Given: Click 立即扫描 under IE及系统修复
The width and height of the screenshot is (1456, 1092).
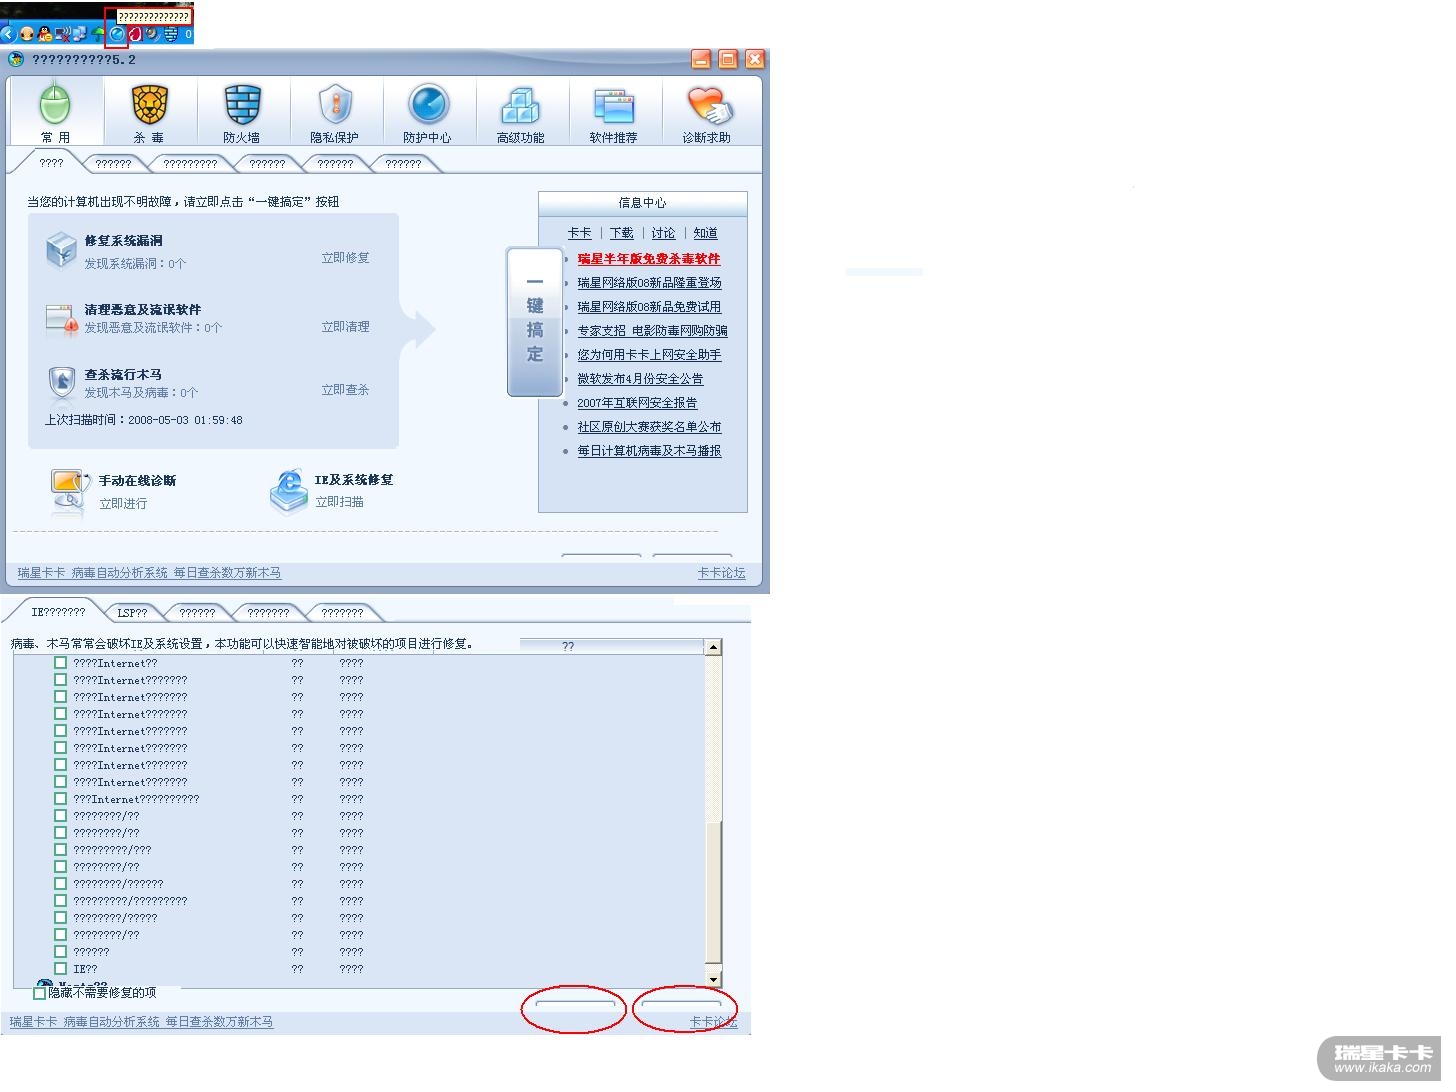Looking at the screenshot, I should (x=339, y=502).
